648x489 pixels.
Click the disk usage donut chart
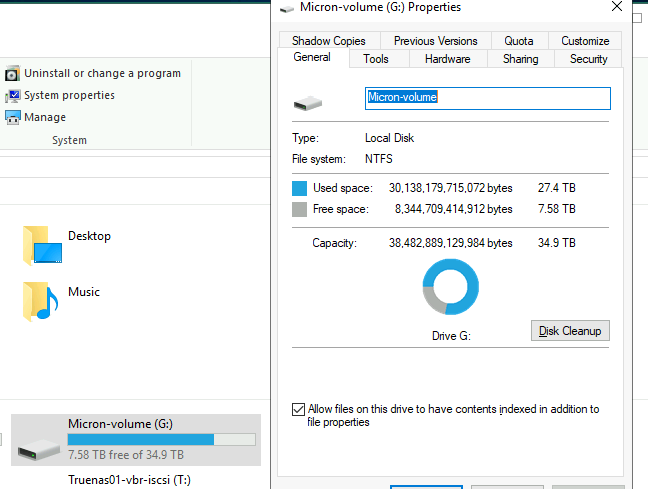tap(450, 287)
